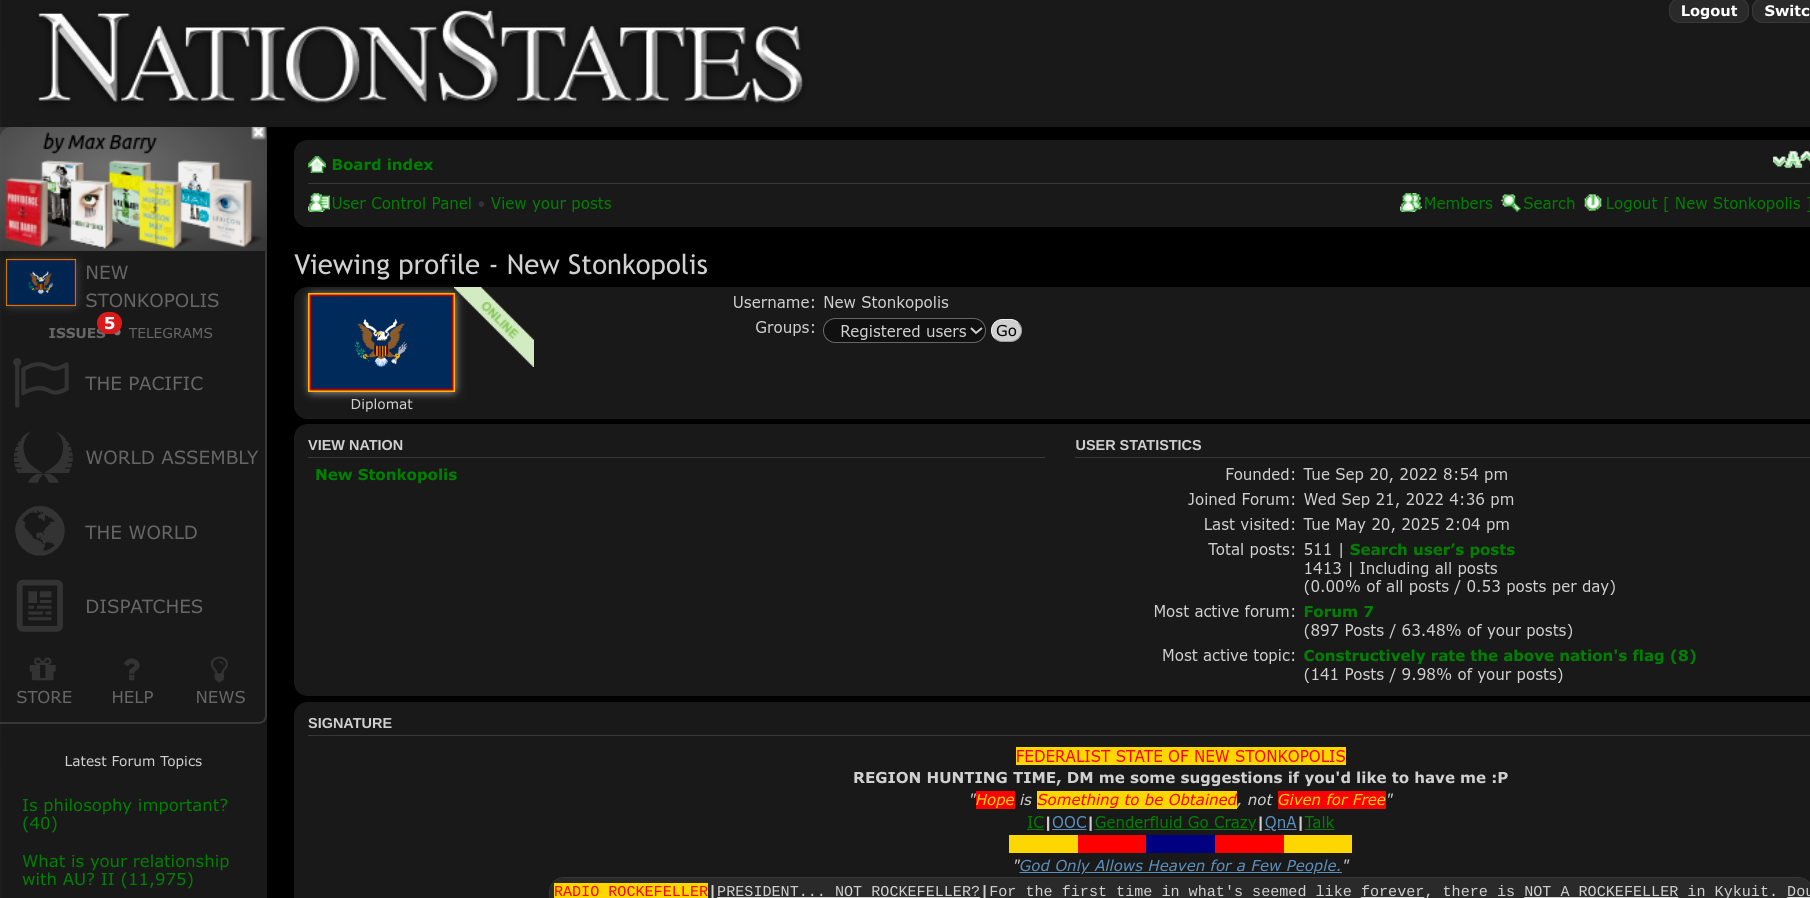
Task: Click the World Assembly laurel icon
Action: (x=42, y=457)
